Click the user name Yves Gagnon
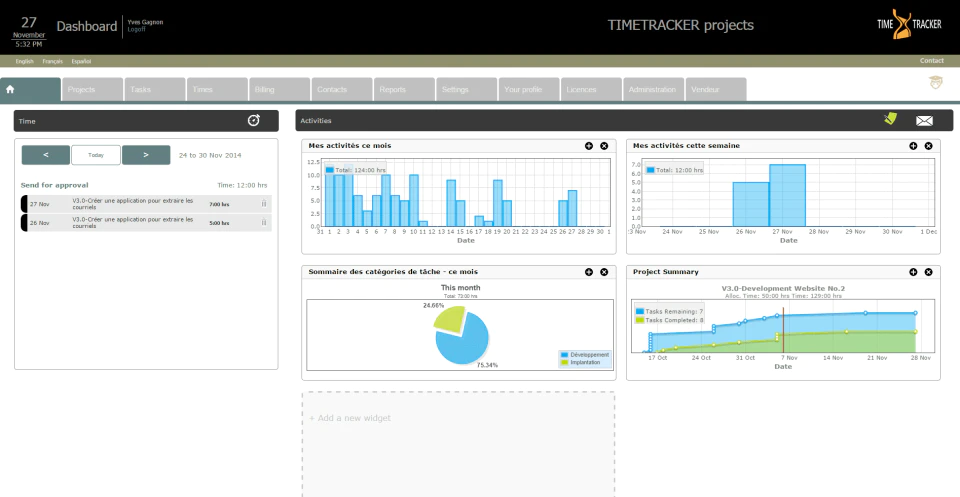 pyautogui.click(x=145, y=22)
